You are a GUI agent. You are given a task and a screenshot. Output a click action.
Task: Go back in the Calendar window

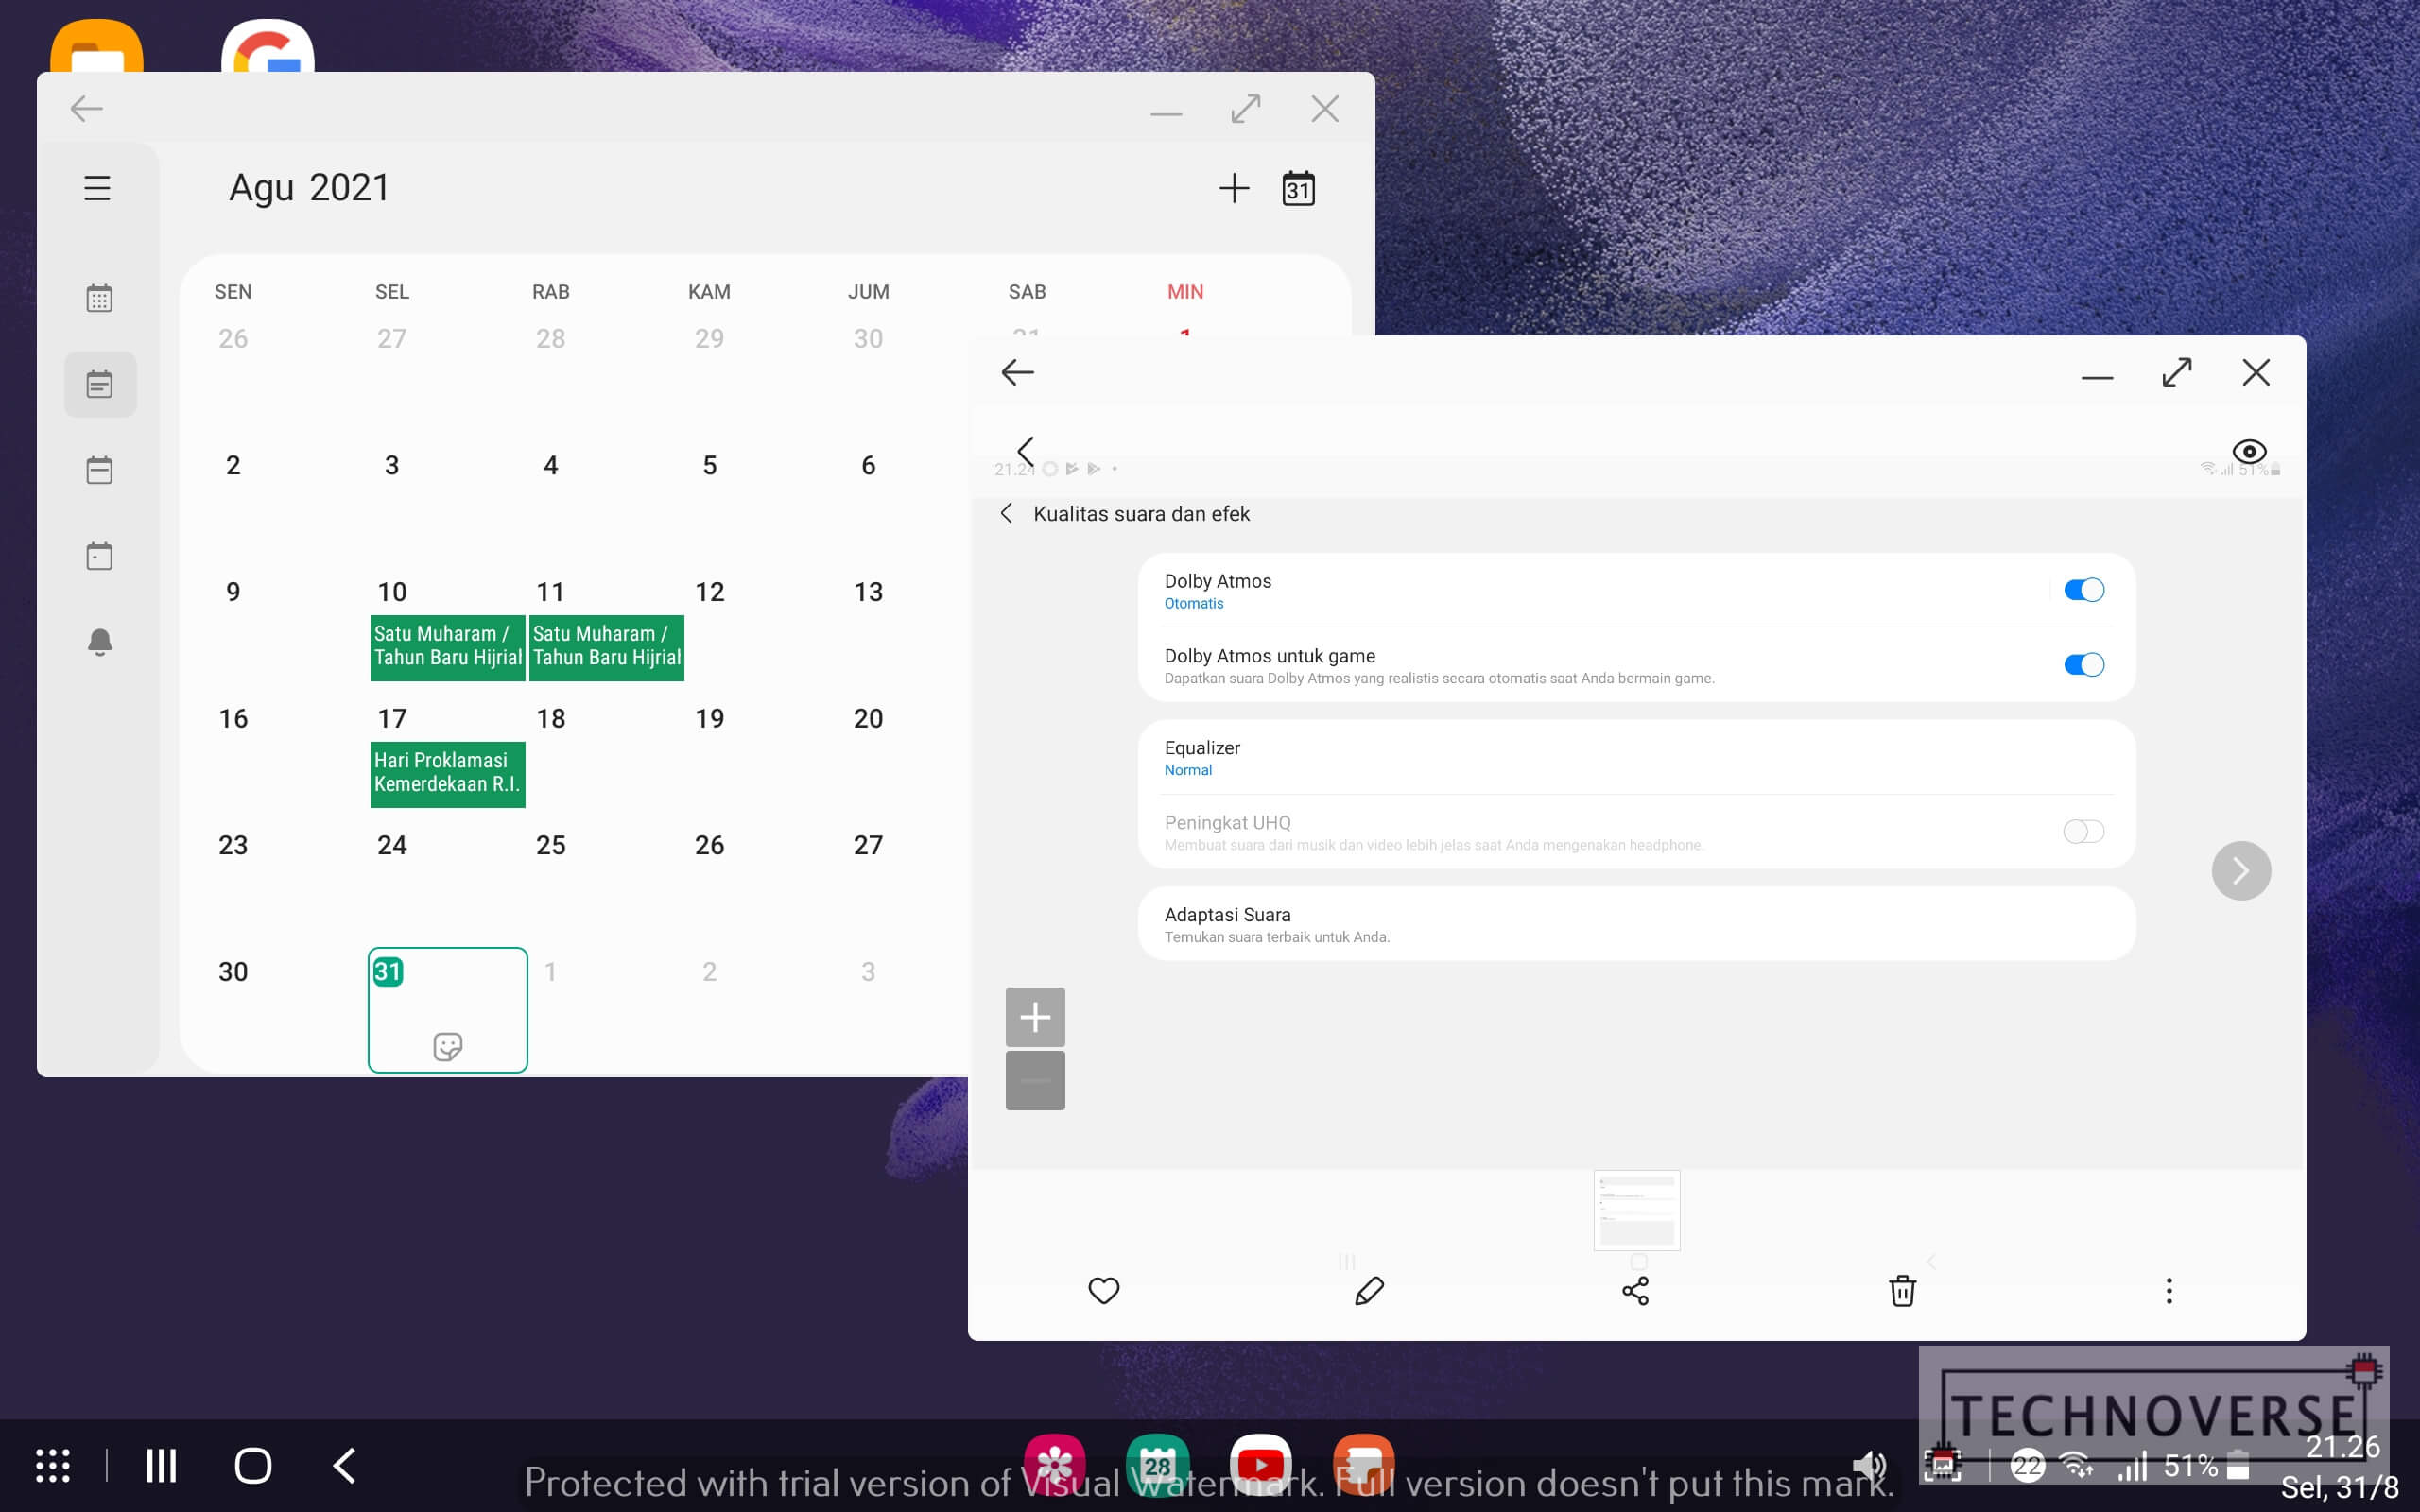(87, 108)
